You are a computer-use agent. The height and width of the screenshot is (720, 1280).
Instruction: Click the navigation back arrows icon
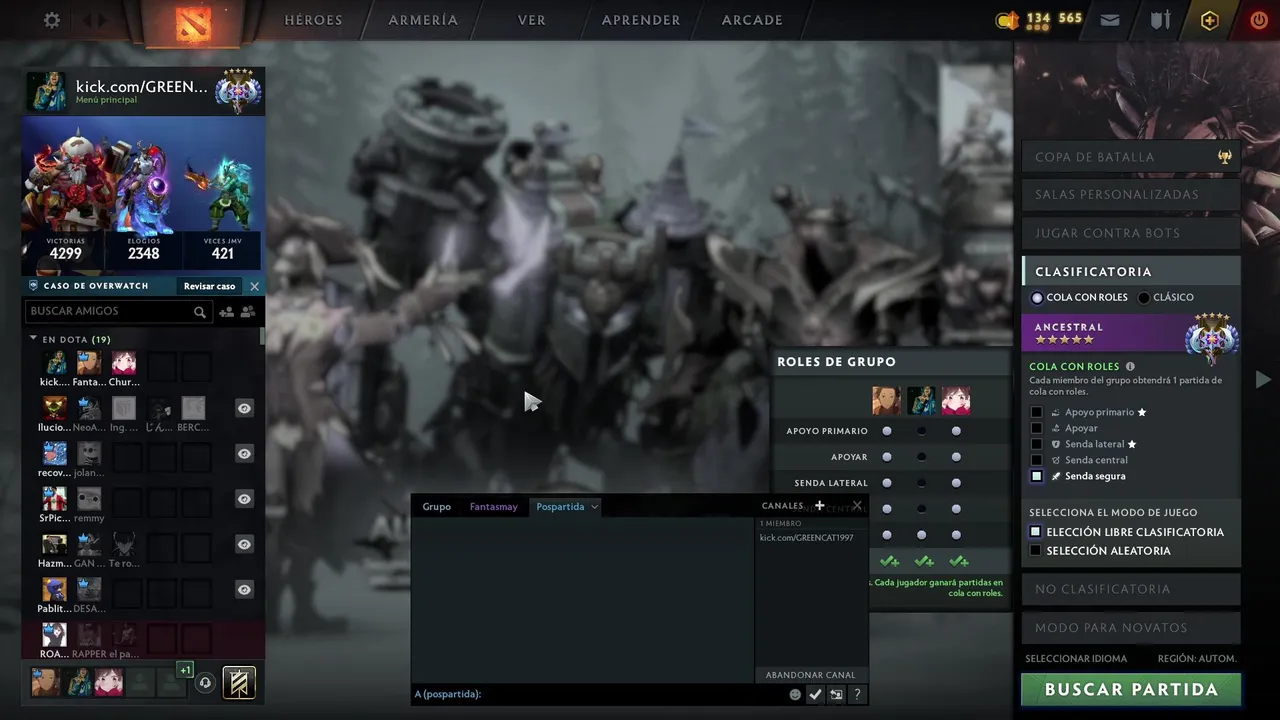click(96, 20)
